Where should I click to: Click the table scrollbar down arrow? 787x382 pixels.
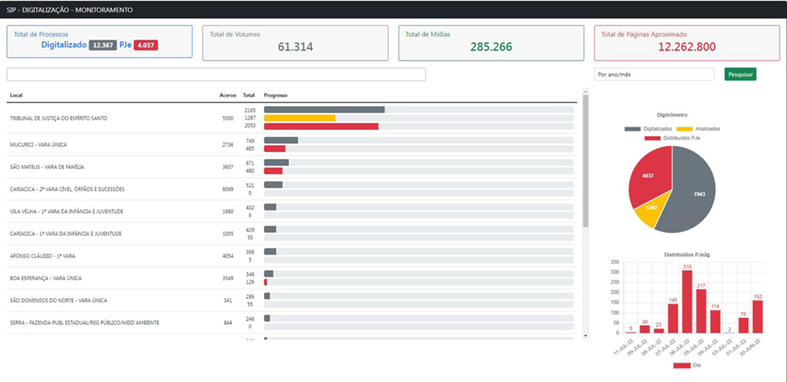pyautogui.click(x=585, y=335)
